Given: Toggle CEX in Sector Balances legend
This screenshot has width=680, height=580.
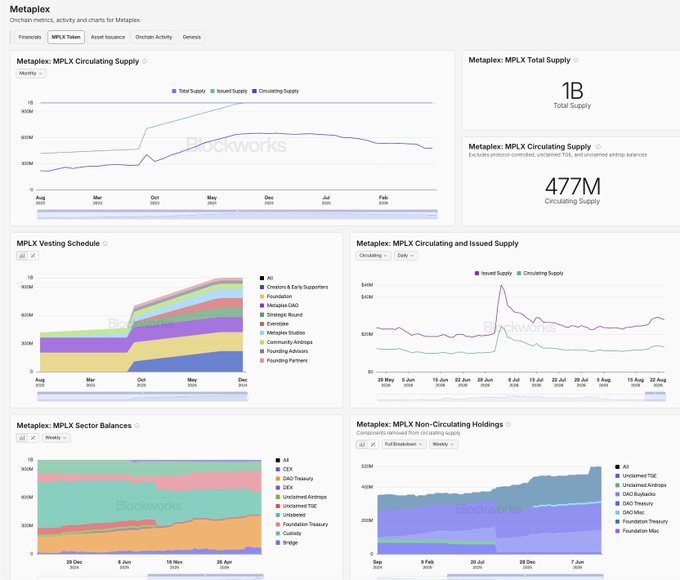Looking at the screenshot, I should pyautogui.click(x=284, y=469).
